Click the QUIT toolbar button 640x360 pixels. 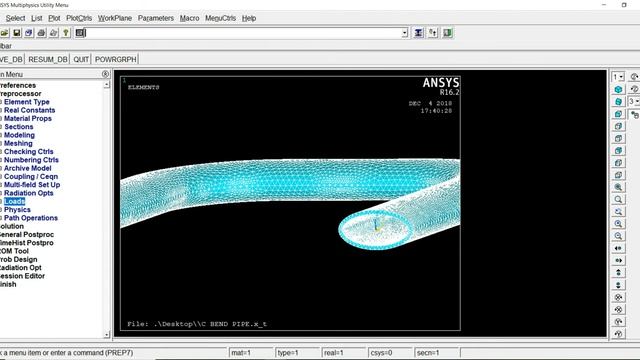click(x=81, y=59)
